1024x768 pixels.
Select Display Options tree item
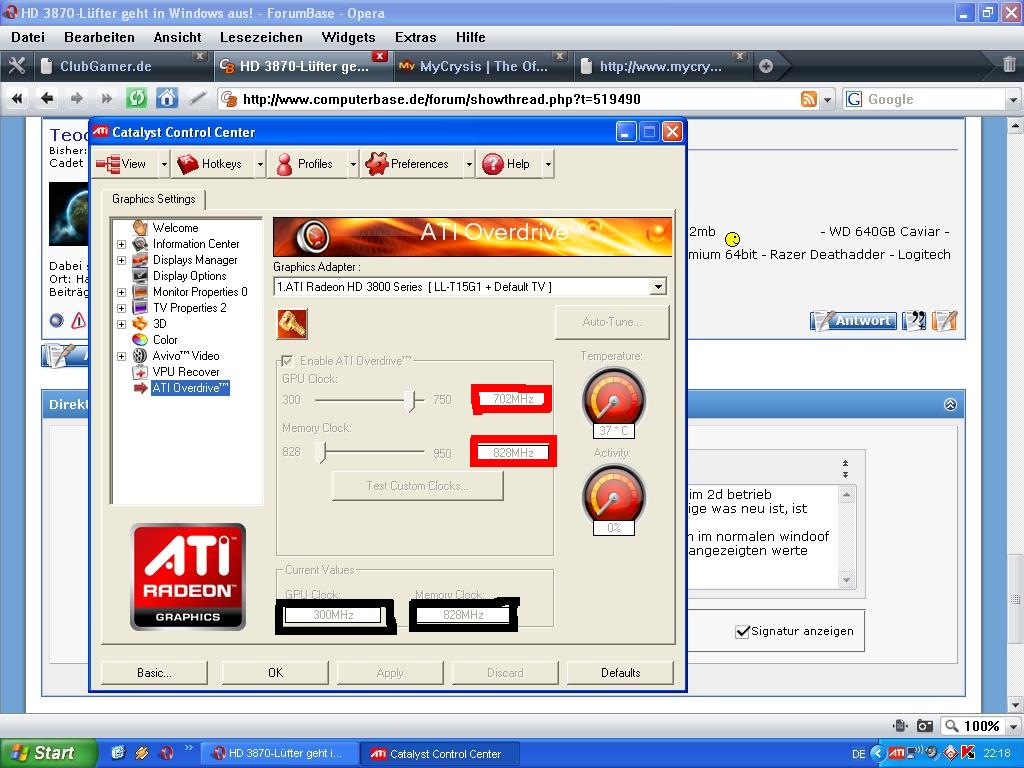pyautogui.click(x=189, y=276)
